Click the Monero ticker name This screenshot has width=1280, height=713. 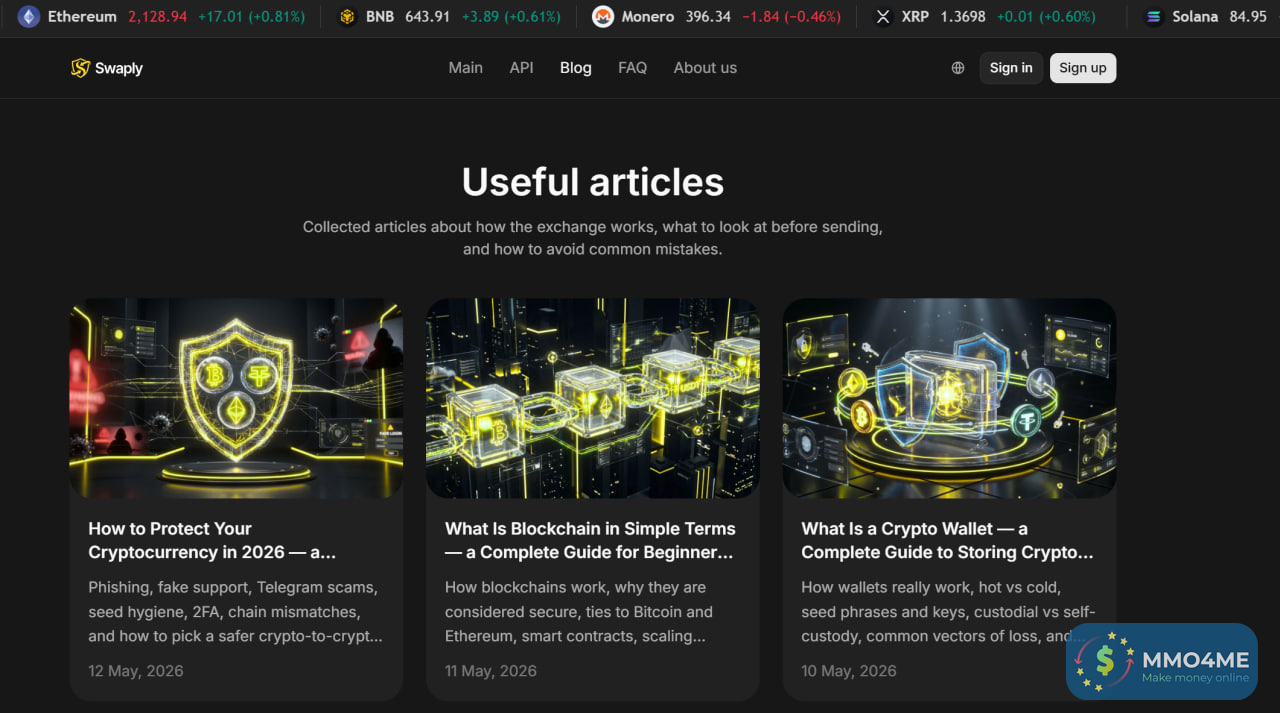pos(648,17)
